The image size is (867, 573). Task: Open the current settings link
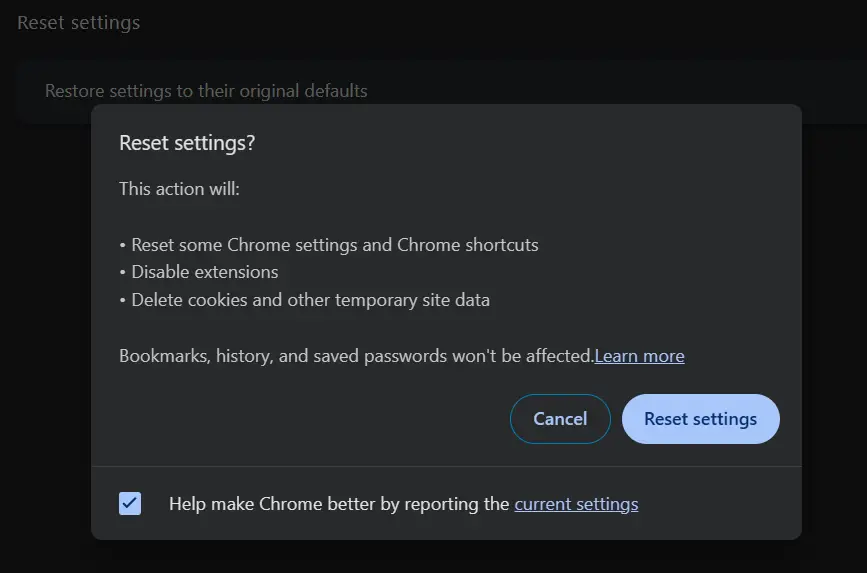(x=576, y=504)
